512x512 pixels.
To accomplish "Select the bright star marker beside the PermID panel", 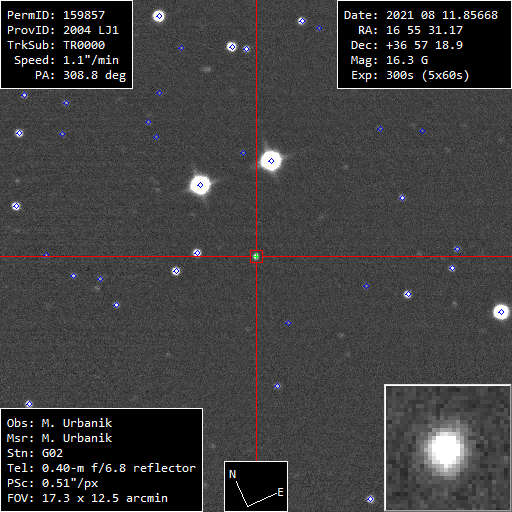I will 159,16.
